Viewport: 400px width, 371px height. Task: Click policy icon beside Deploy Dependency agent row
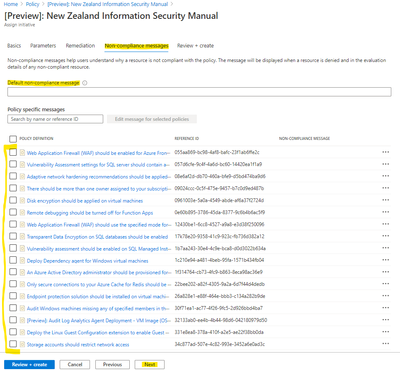pos(22,261)
